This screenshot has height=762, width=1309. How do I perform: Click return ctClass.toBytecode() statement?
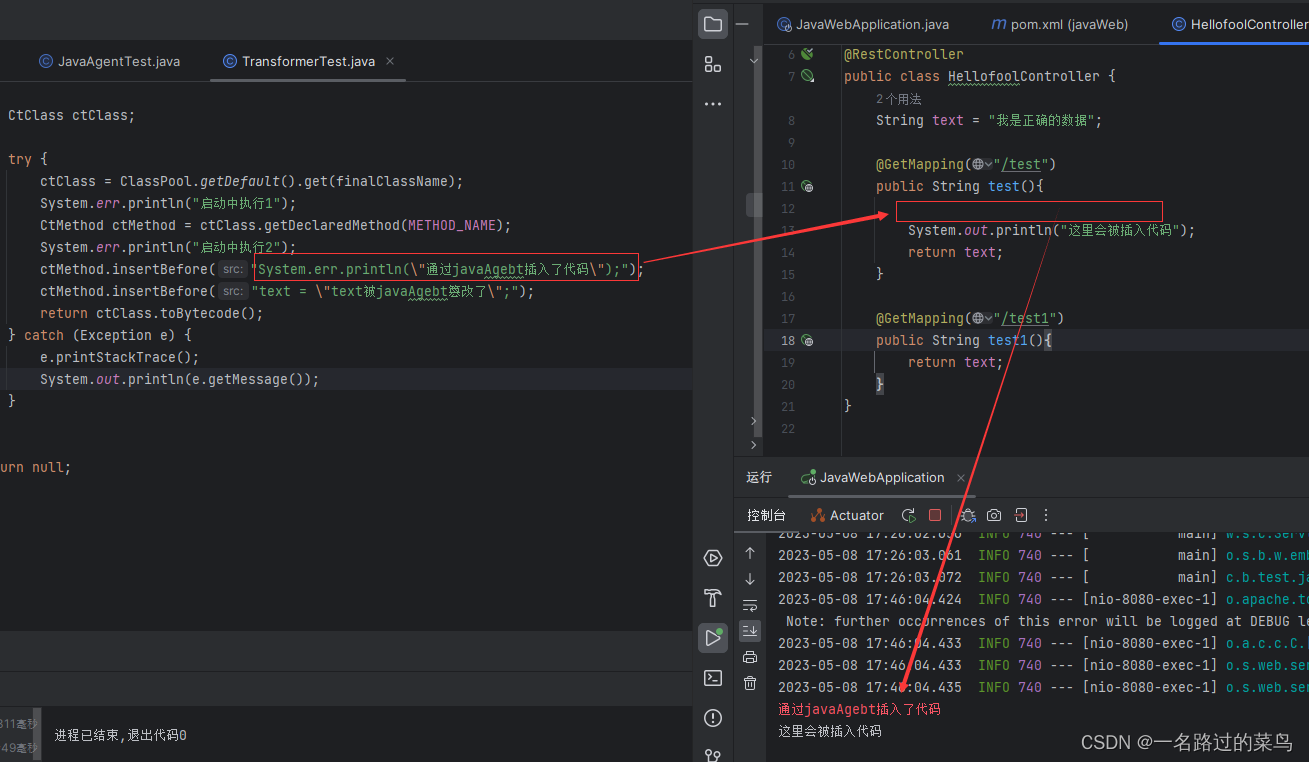click(152, 313)
